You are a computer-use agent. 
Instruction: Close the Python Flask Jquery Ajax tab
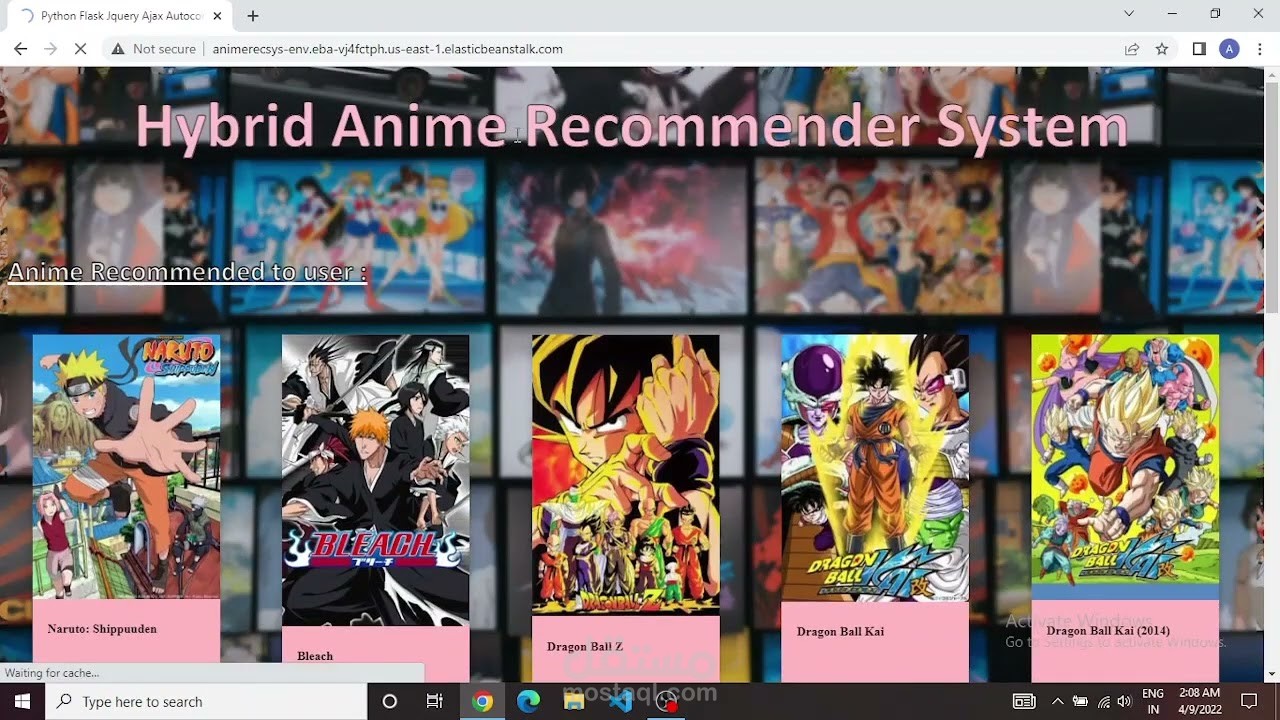[217, 16]
